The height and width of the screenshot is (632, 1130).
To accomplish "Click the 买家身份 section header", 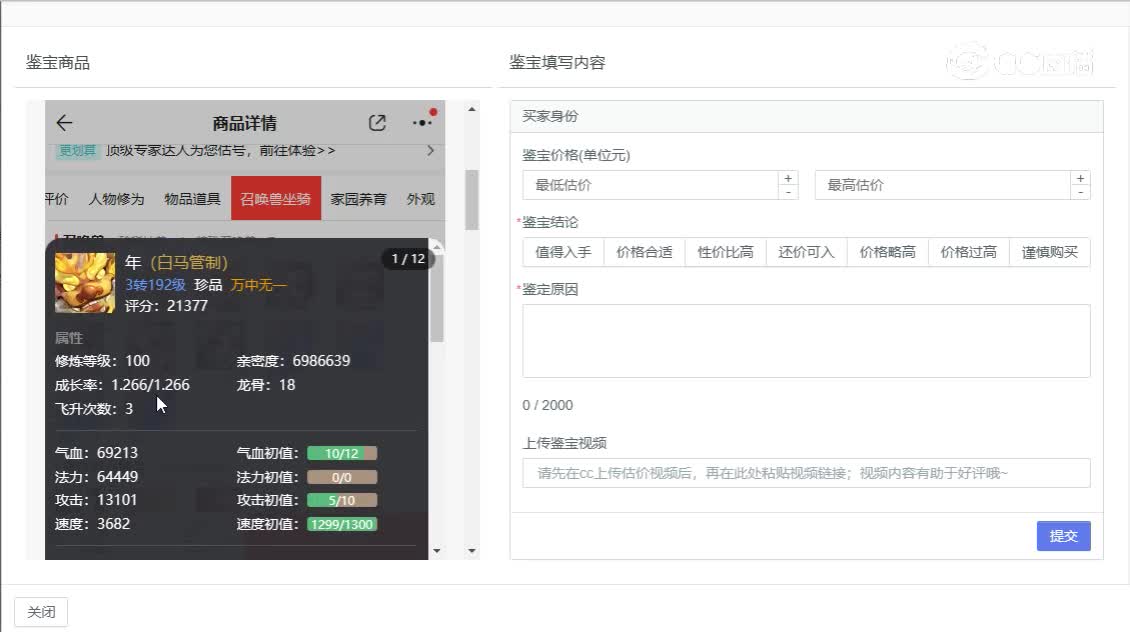I will tap(806, 116).
